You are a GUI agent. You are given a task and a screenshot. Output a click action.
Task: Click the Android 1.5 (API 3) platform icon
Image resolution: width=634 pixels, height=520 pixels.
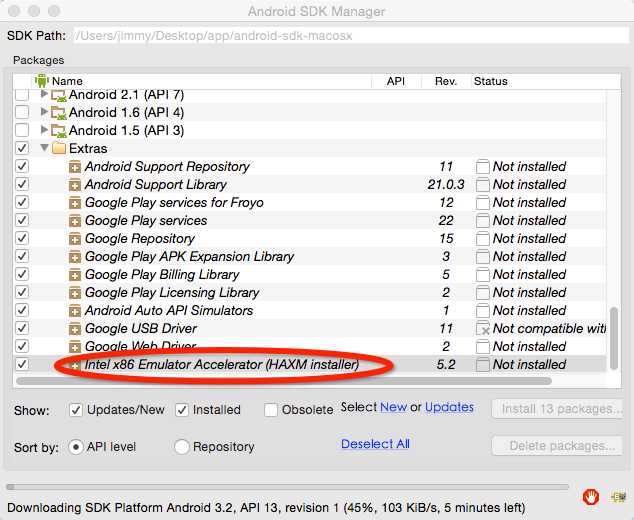59,131
